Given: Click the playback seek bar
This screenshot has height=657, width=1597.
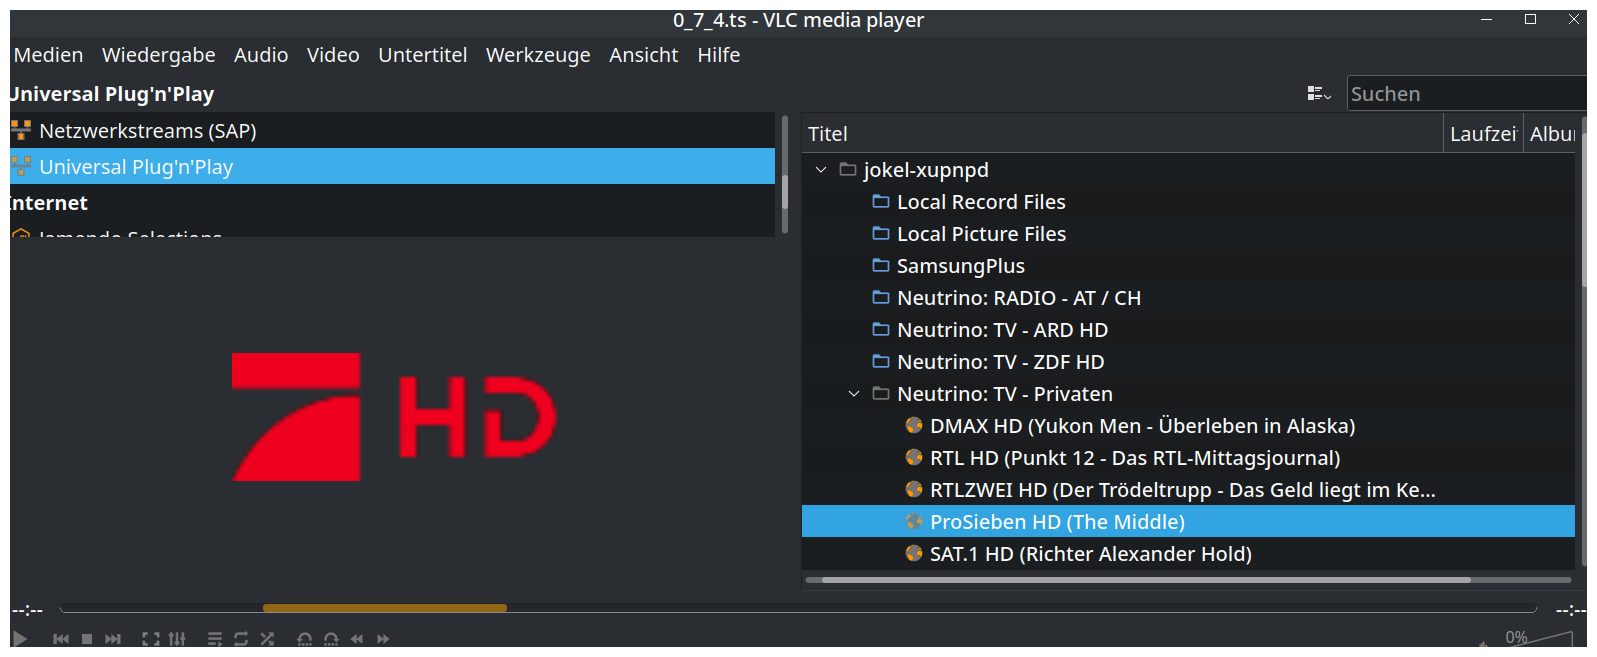Looking at the screenshot, I should [x=797, y=608].
